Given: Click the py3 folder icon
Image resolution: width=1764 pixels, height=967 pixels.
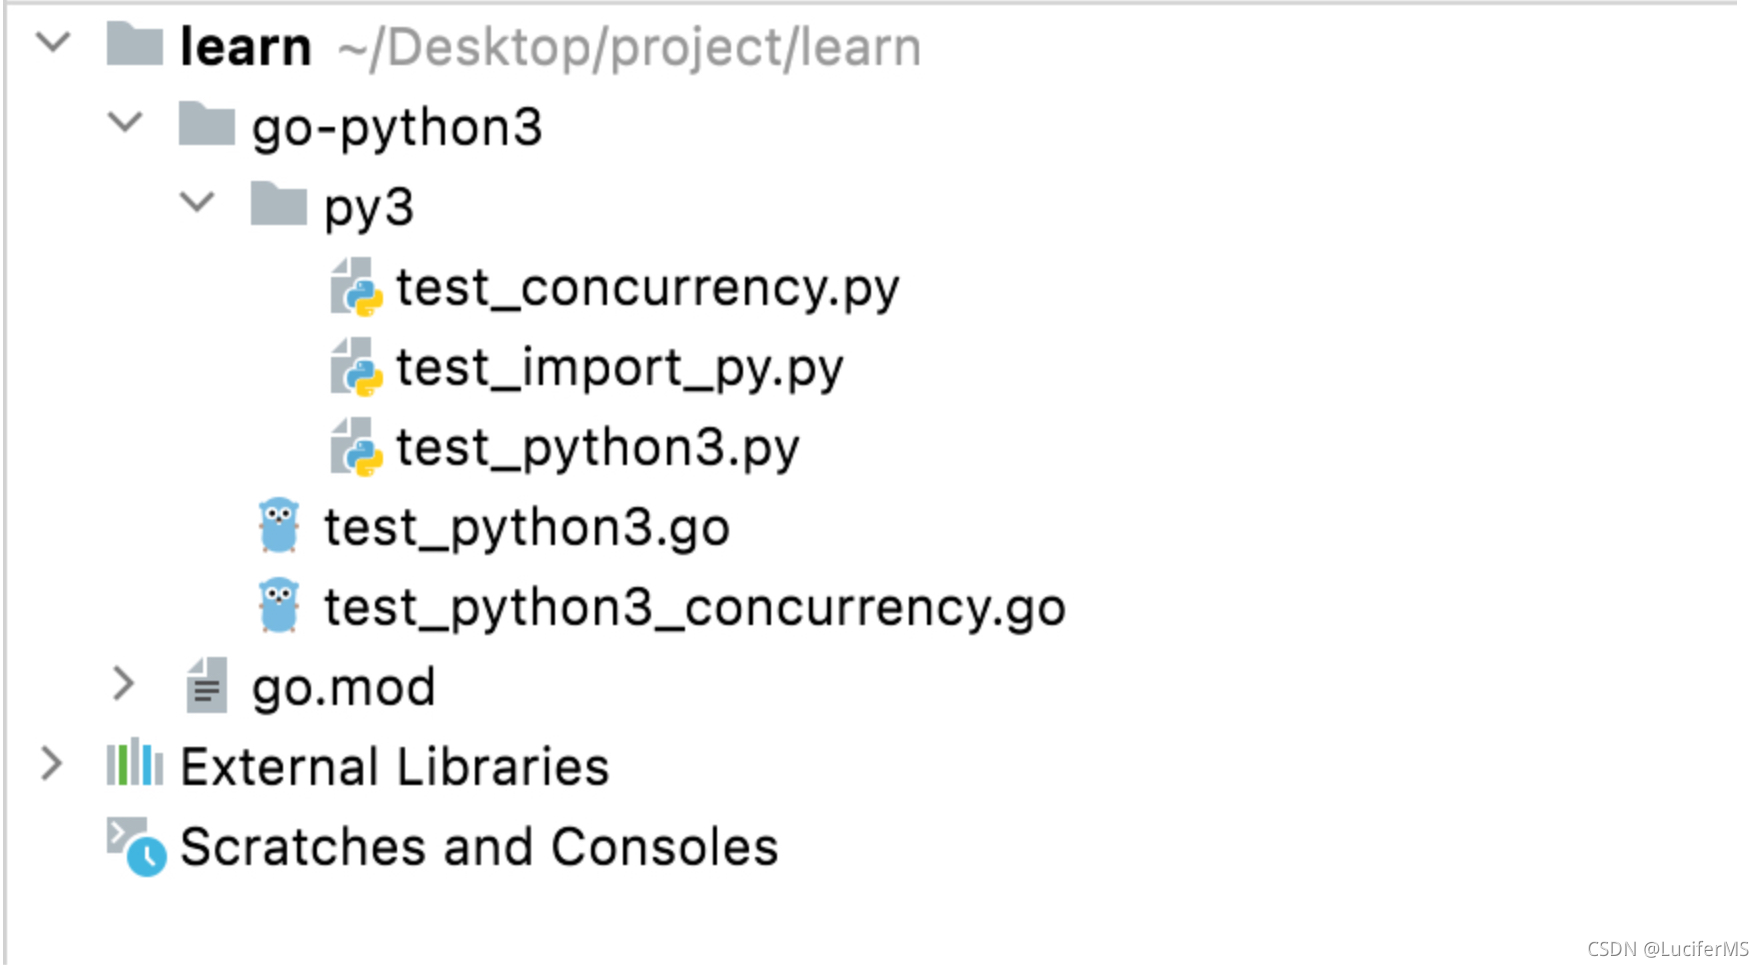Looking at the screenshot, I should [x=280, y=206].
